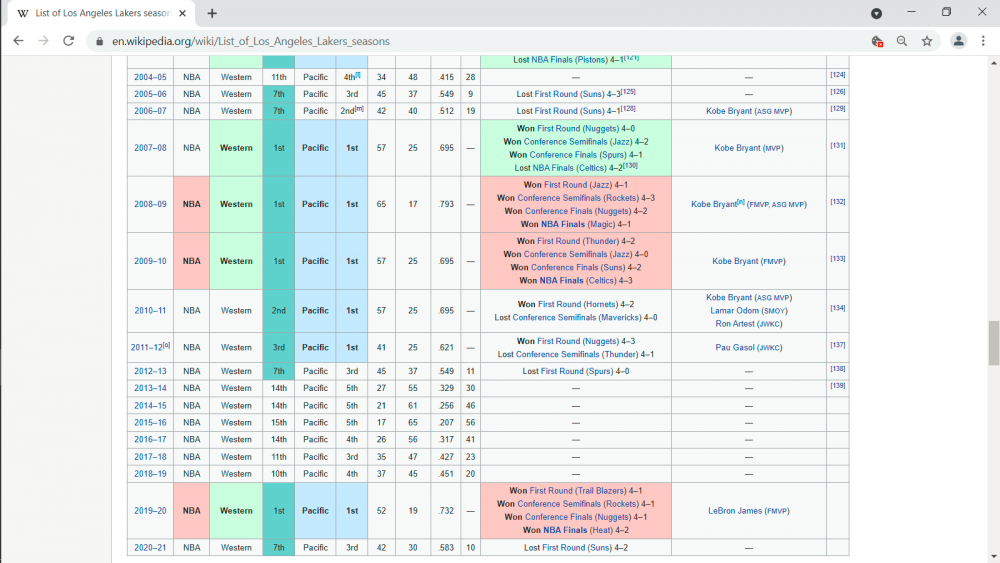1000x563 pixels.
Task: Reload the Wikipedia page
Action: point(68,41)
